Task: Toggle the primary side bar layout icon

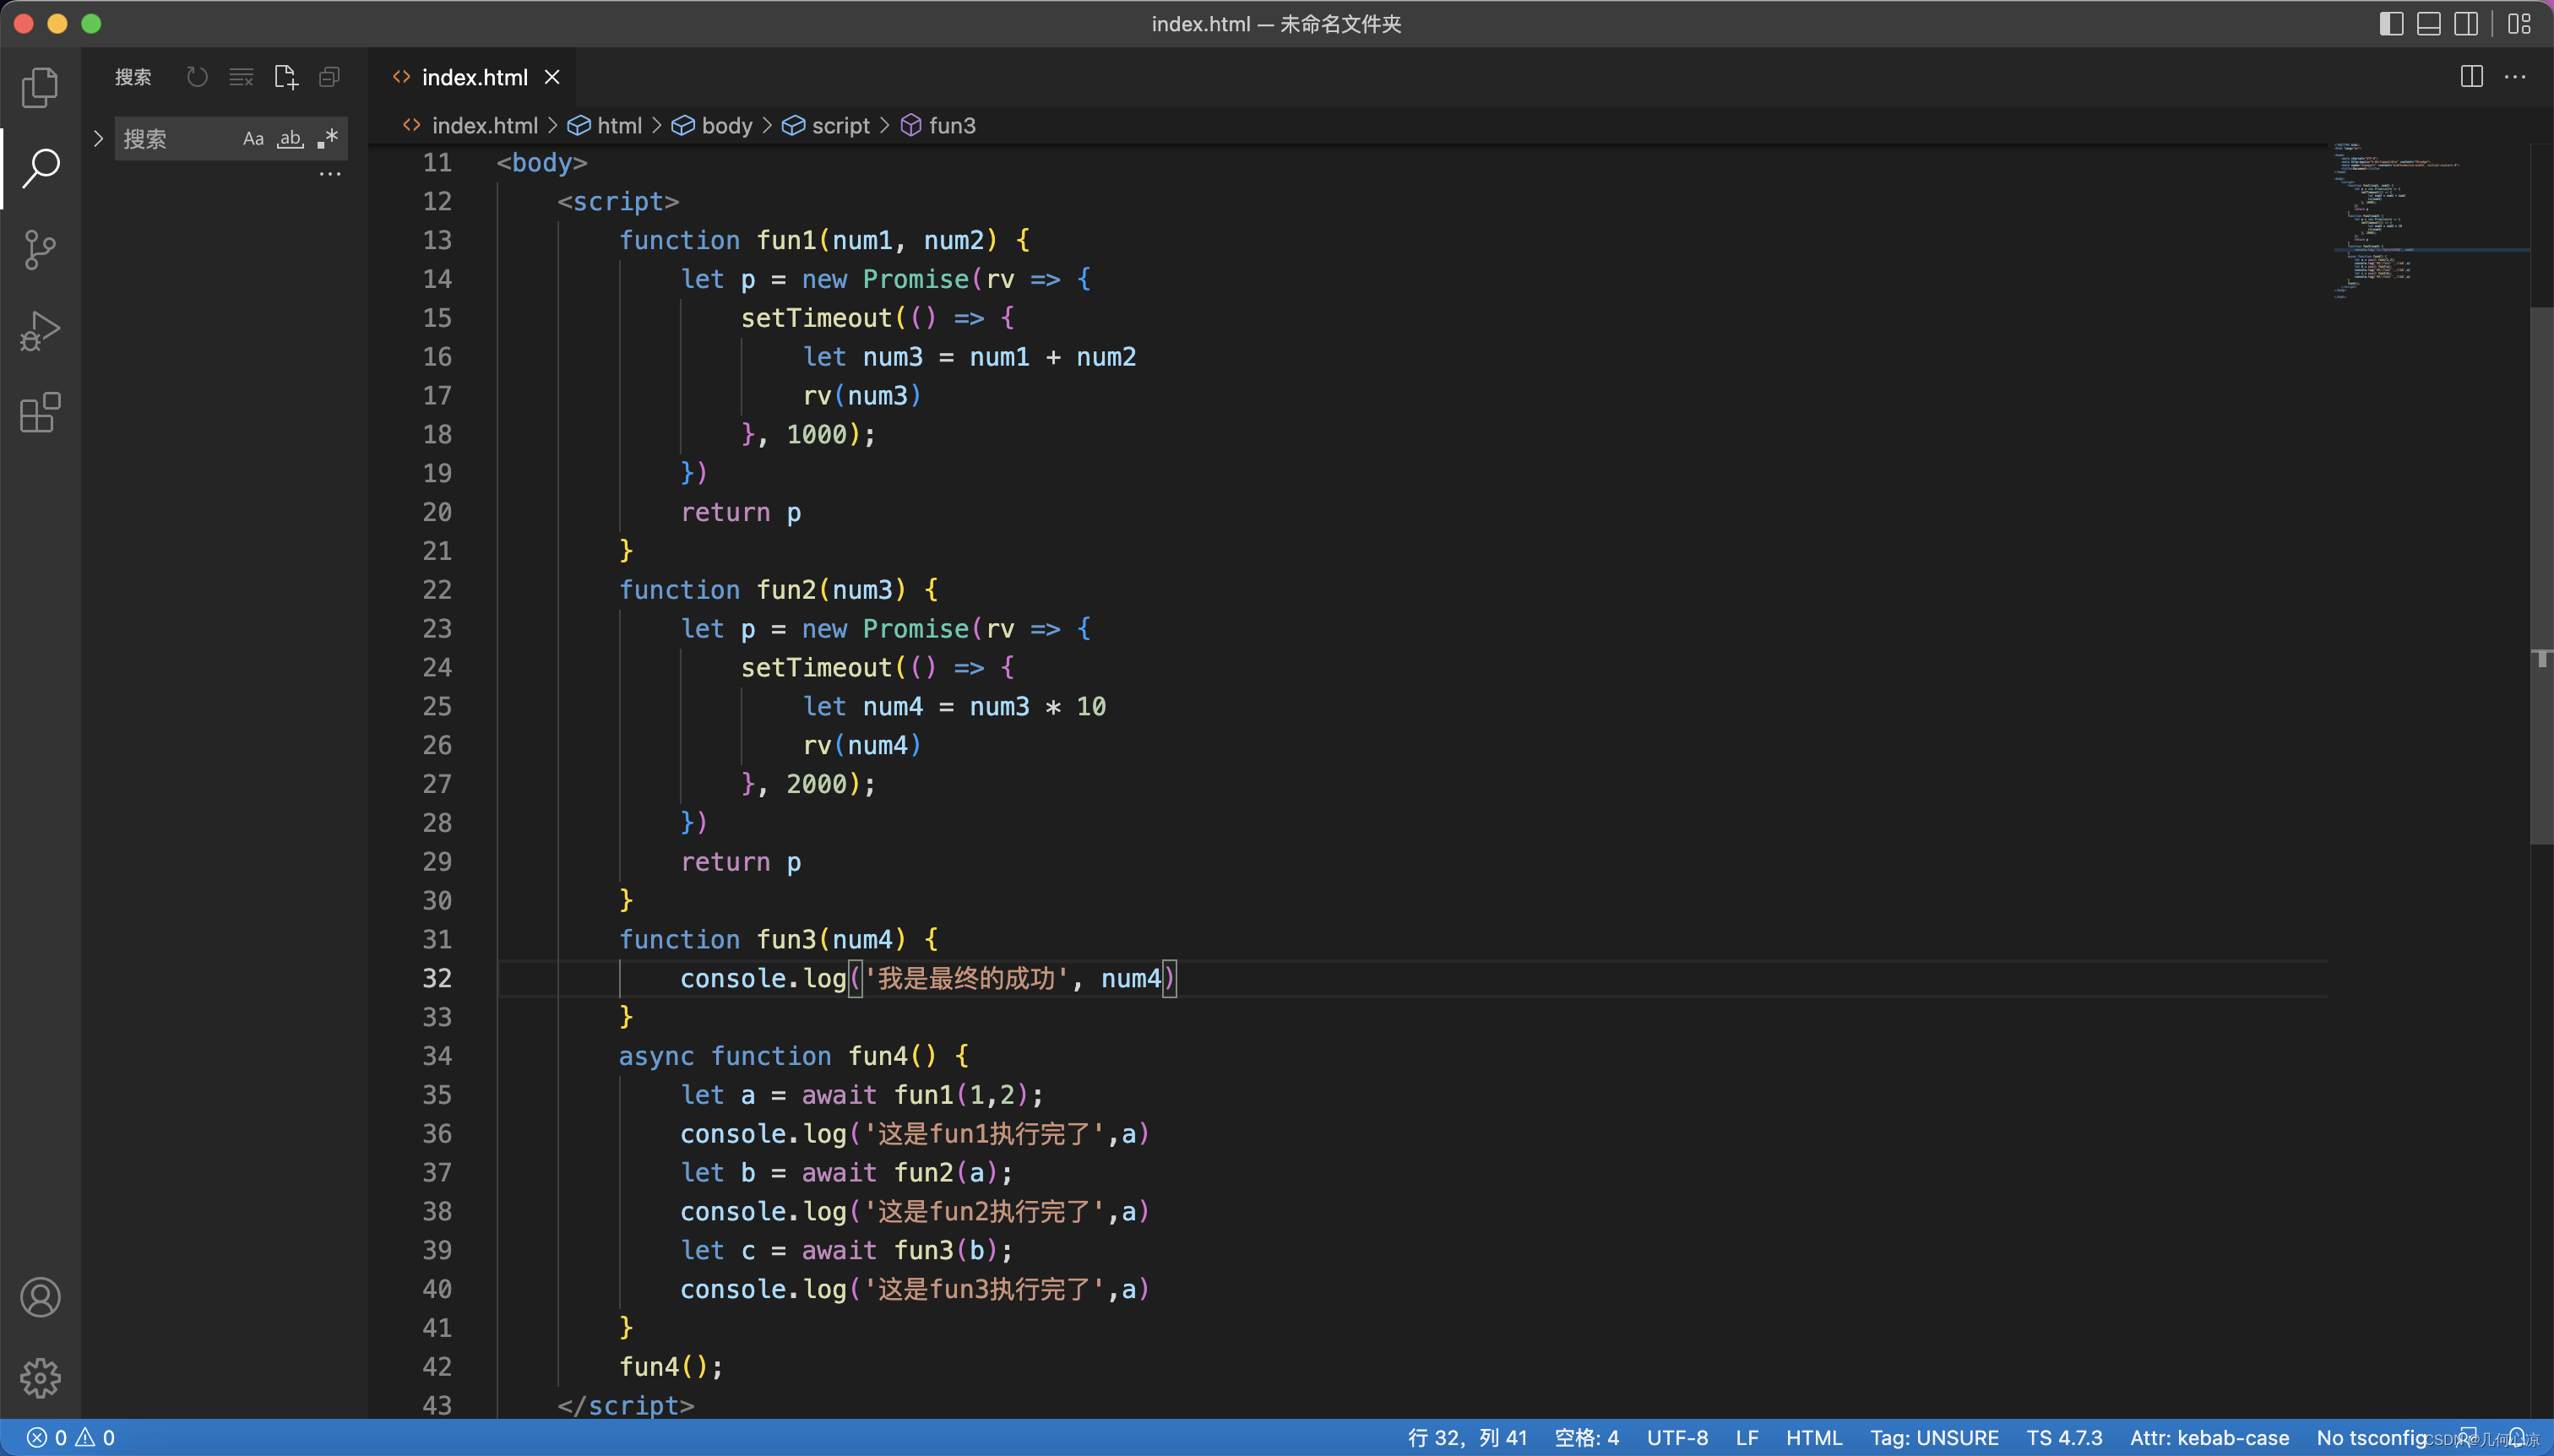Action: [2391, 24]
